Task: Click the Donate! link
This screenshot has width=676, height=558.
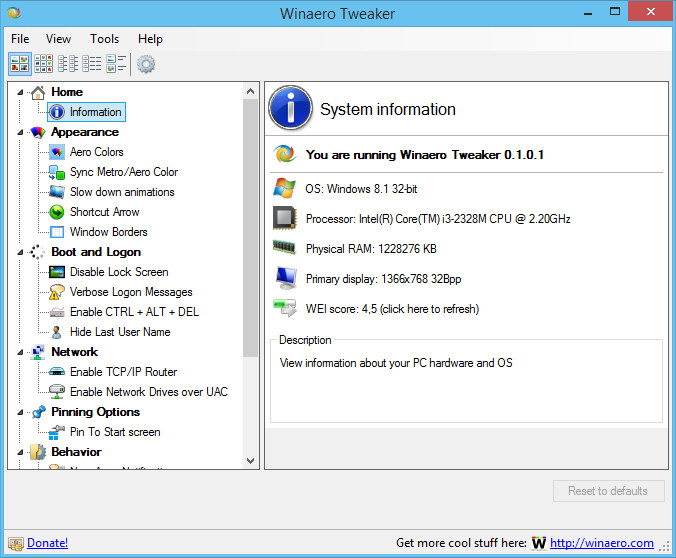Action: tap(47, 543)
